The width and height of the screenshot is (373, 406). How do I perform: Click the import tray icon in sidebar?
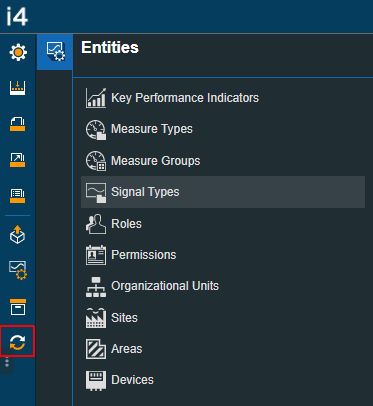tap(18, 88)
